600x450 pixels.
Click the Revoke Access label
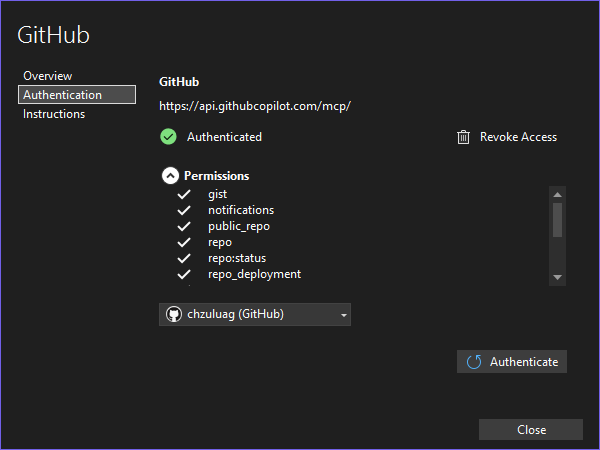[518, 137]
